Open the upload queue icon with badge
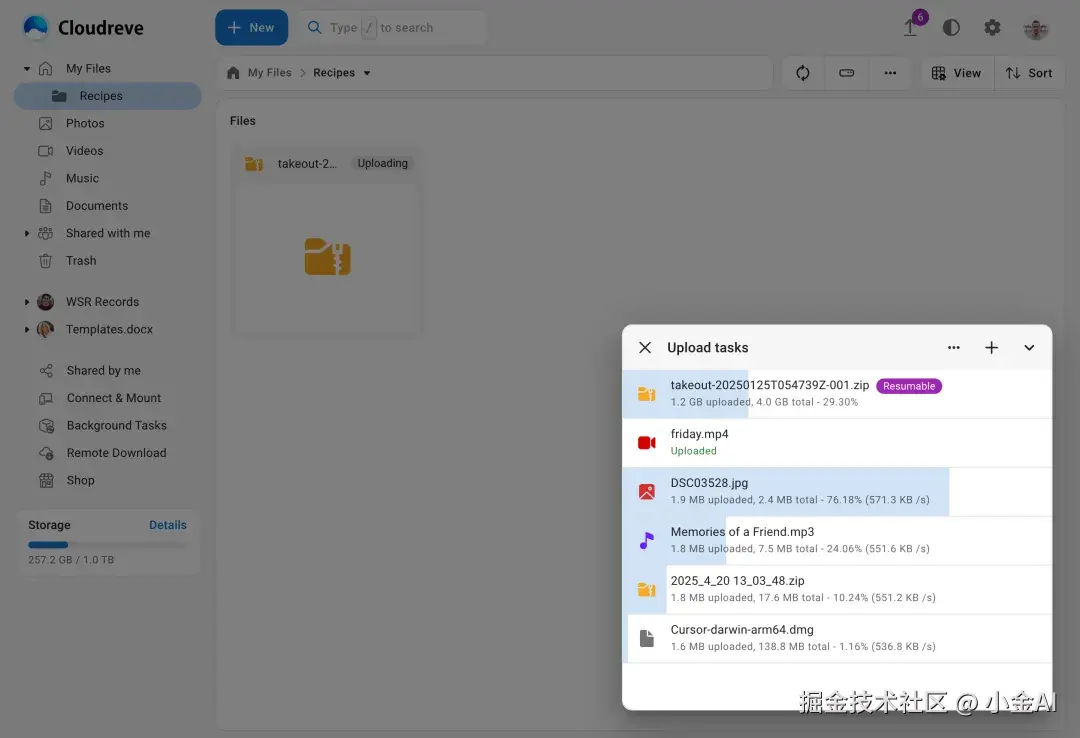 [x=911, y=27]
